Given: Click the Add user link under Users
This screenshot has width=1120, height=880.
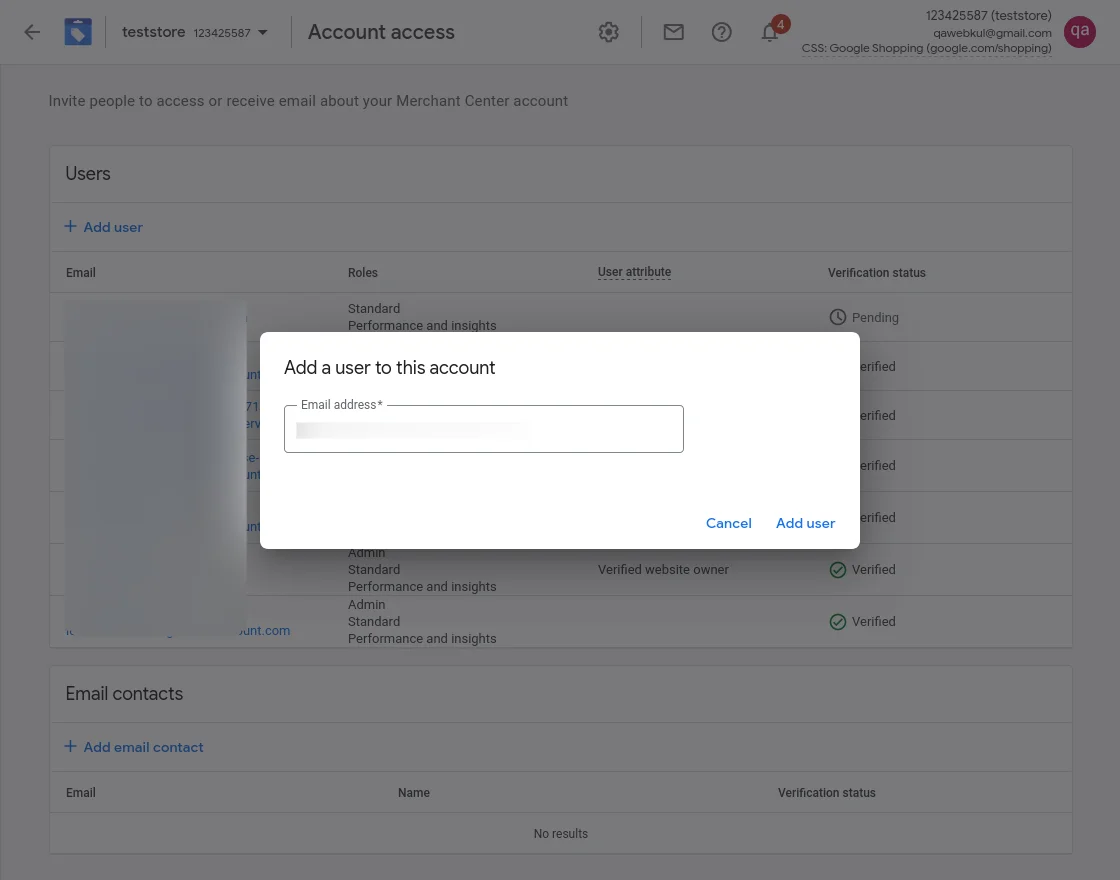Looking at the screenshot, I should (x=104, y=227).
